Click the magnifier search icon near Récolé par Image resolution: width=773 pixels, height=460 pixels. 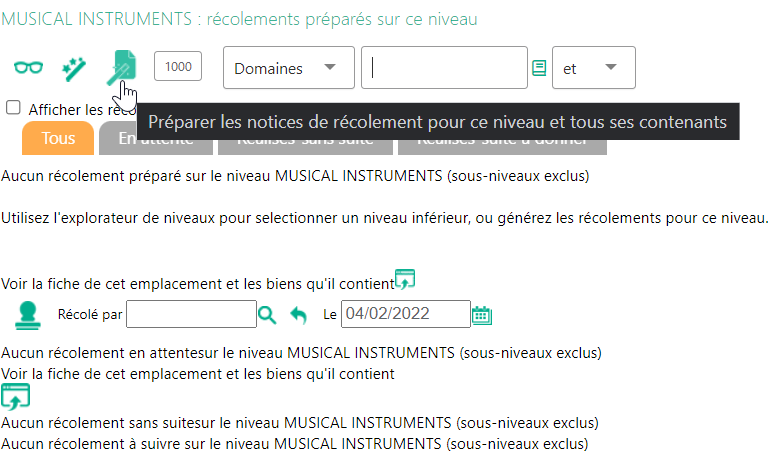pyautogui.click(x=267, y=315)
